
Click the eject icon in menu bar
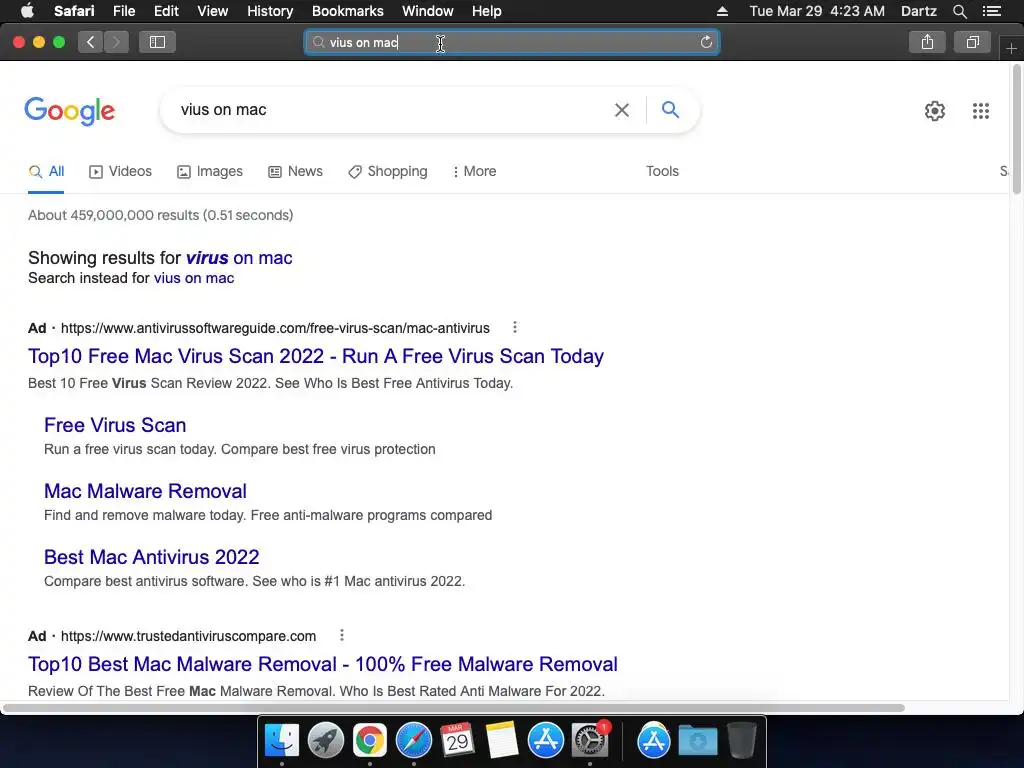coord(722,11)
